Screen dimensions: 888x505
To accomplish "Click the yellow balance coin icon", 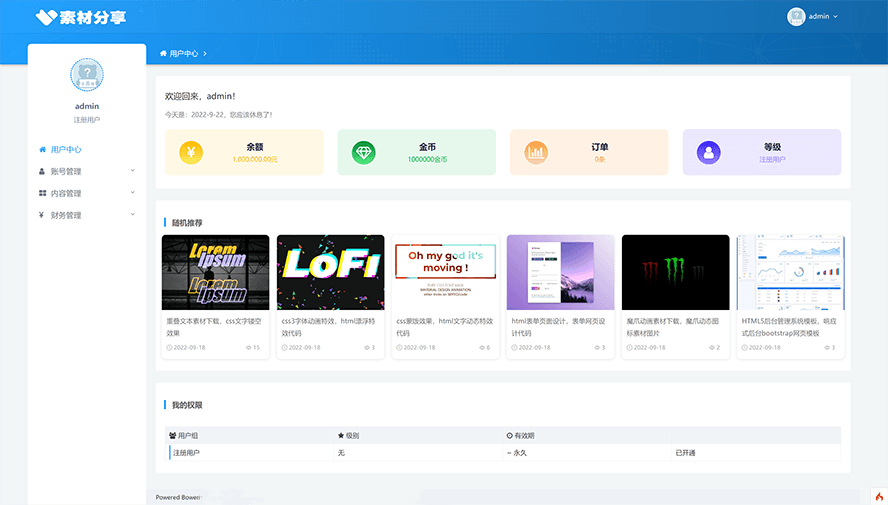I will pyautogui.click(x=191, y=152).
